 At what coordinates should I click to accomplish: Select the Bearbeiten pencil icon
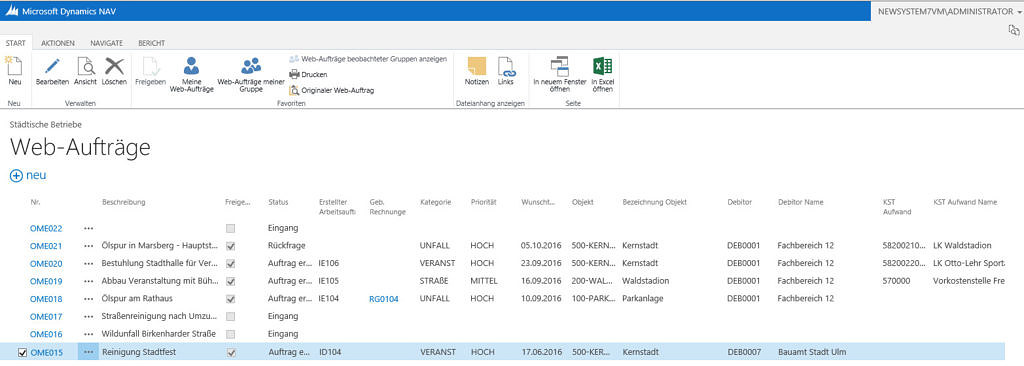point(52,66)
